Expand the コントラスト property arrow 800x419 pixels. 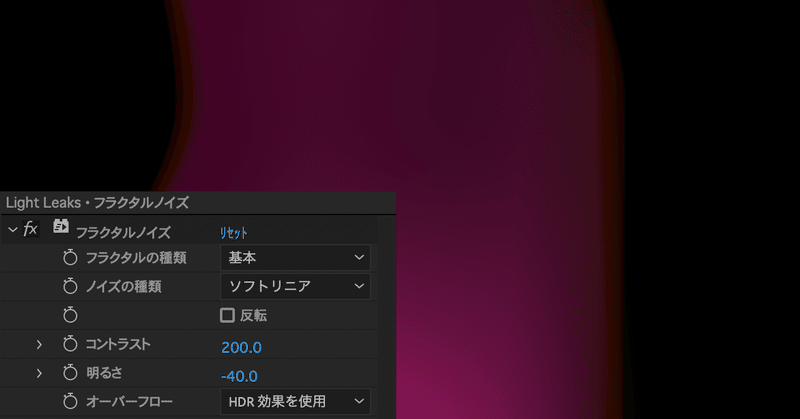39,344
